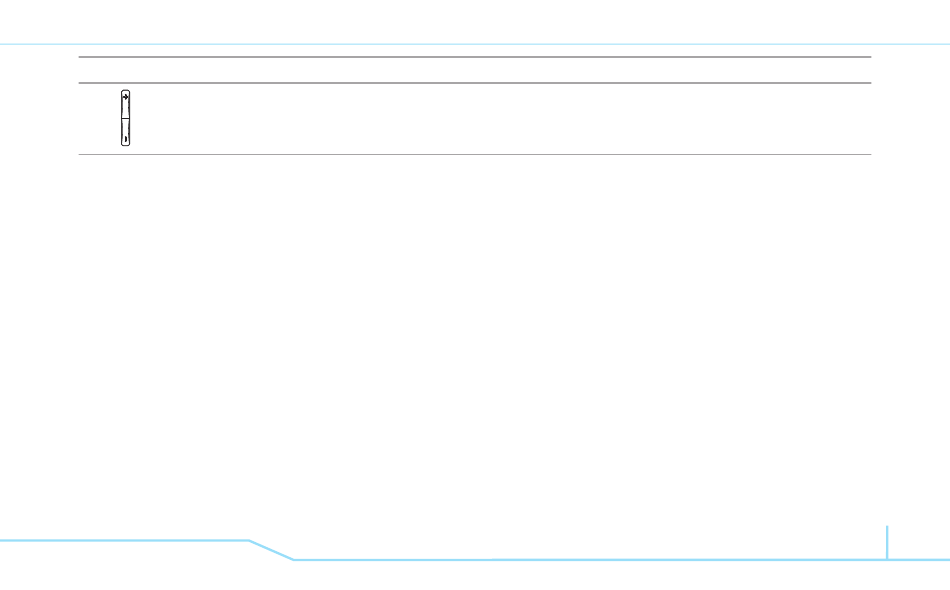
Task: Click the diagonal blue line segment in footer
Action: [271, 550]
